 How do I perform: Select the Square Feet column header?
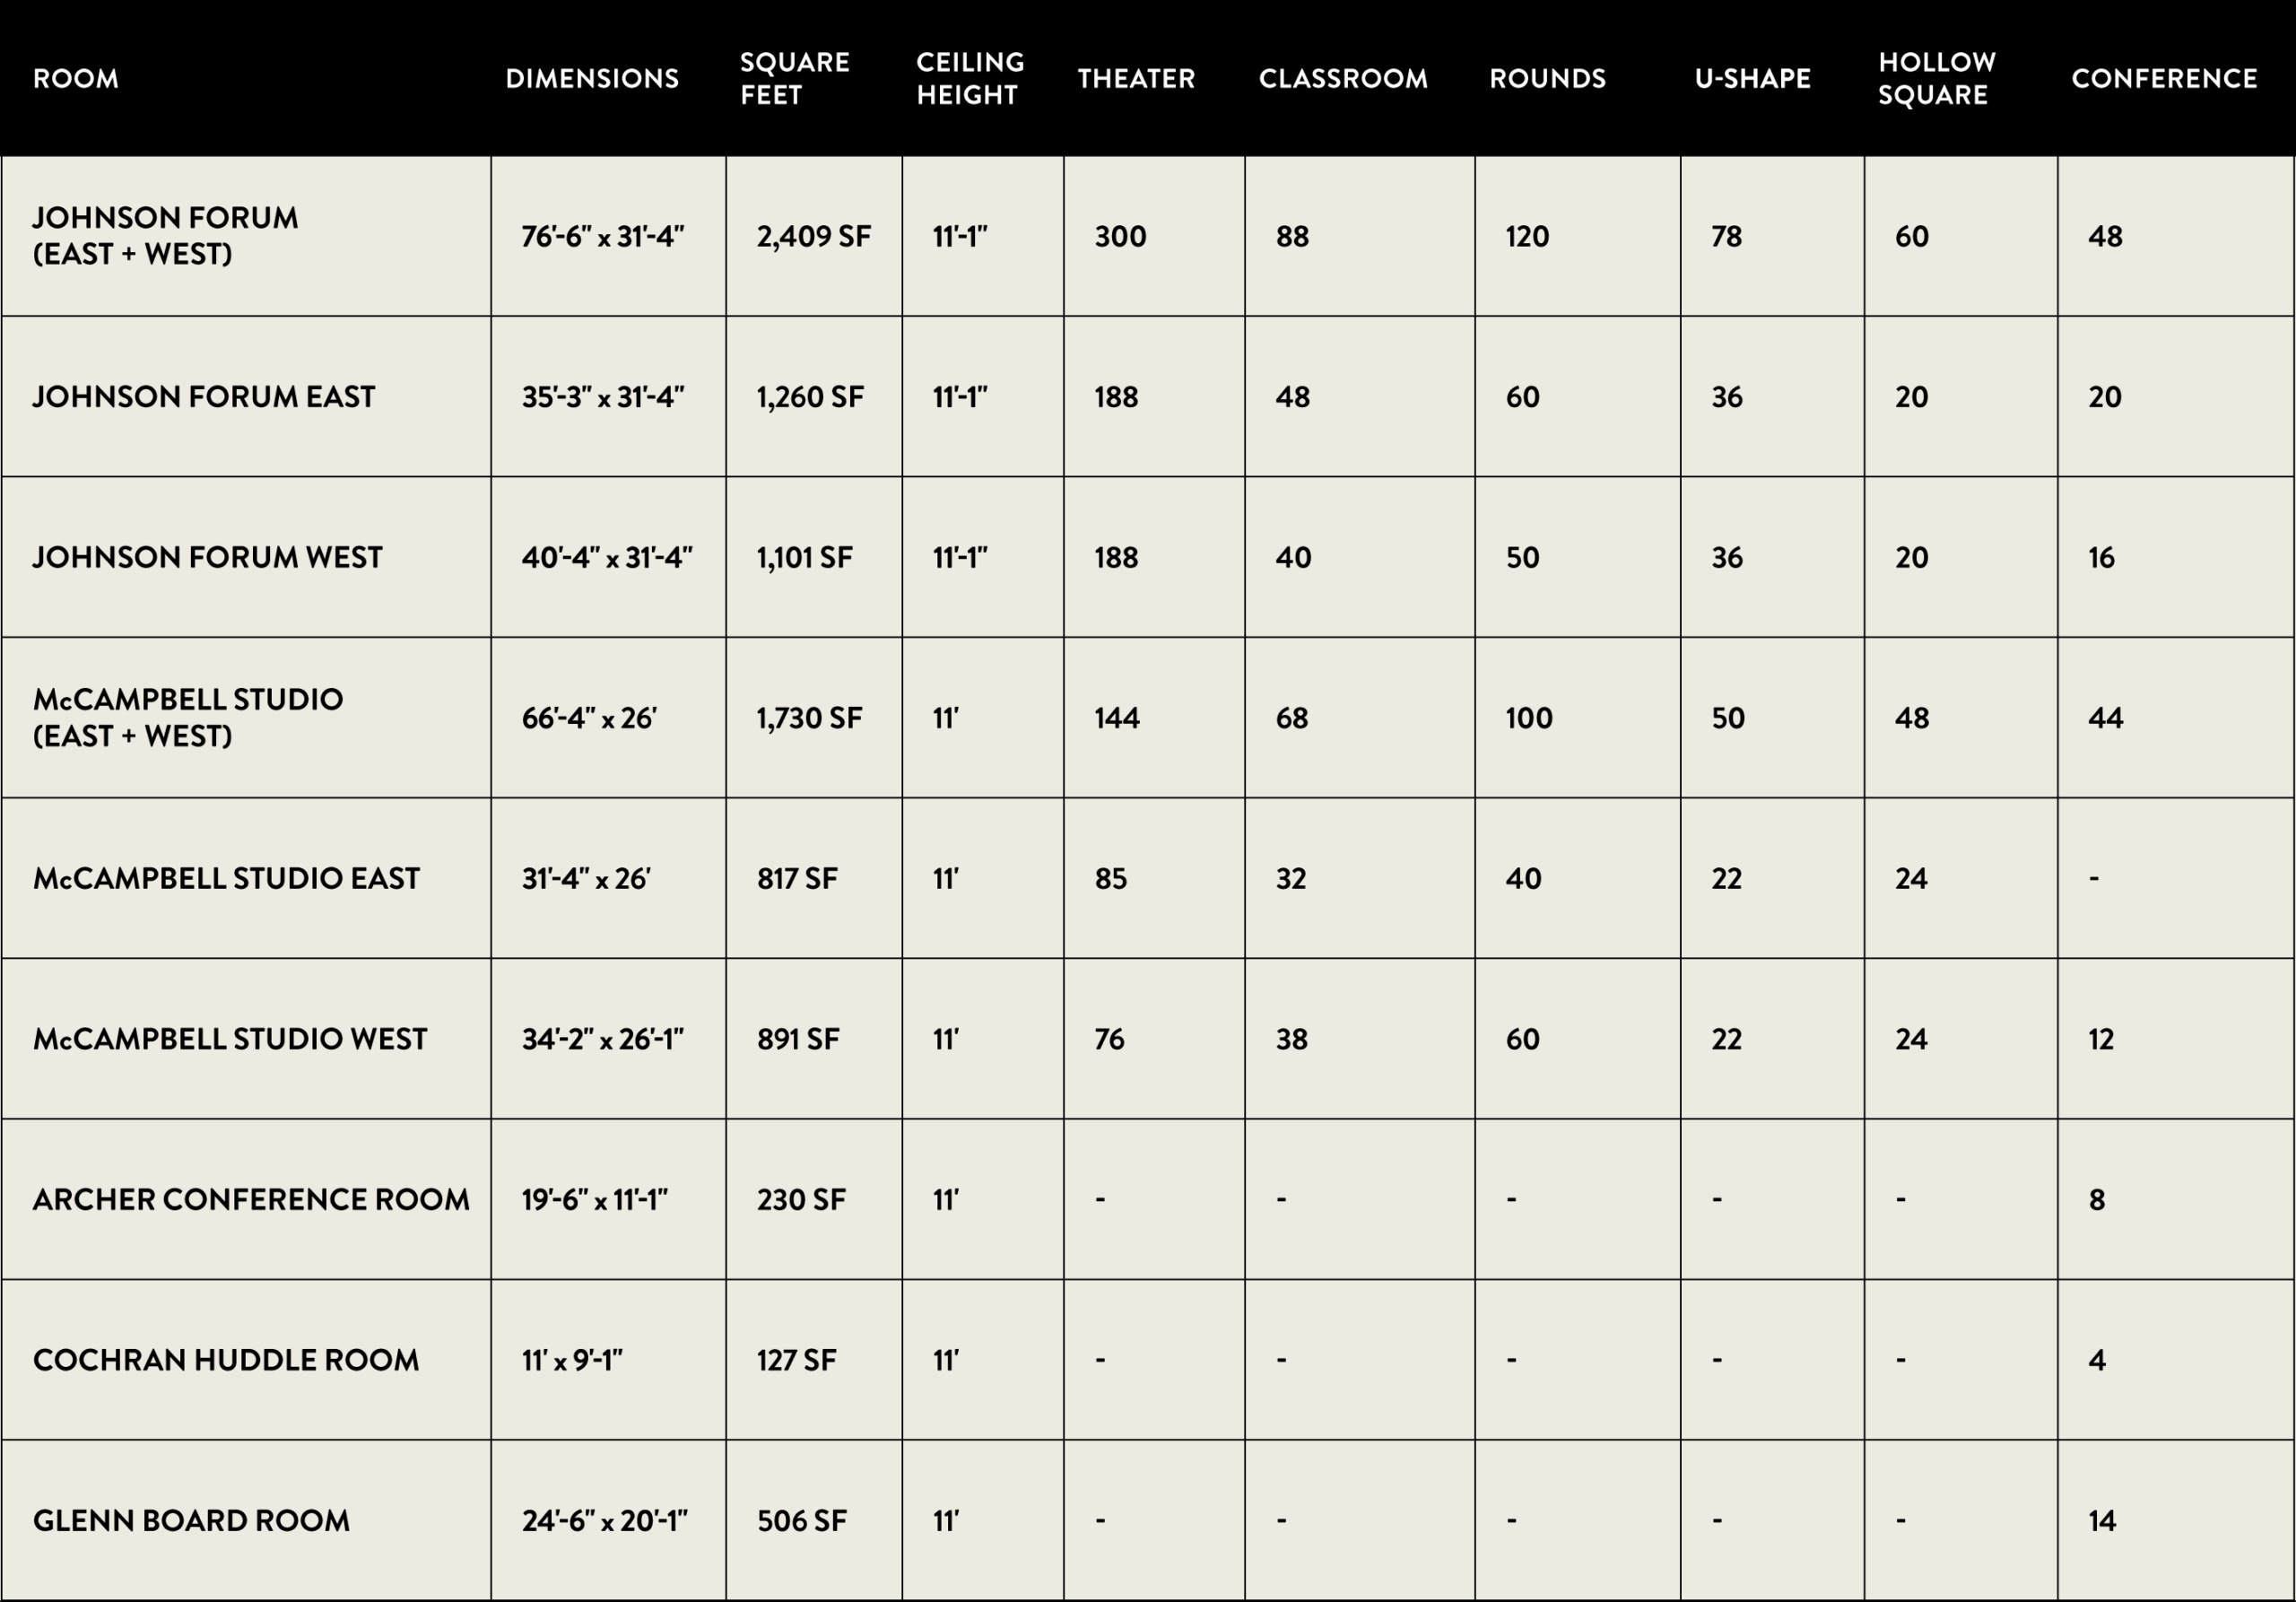tap(794, 78)
